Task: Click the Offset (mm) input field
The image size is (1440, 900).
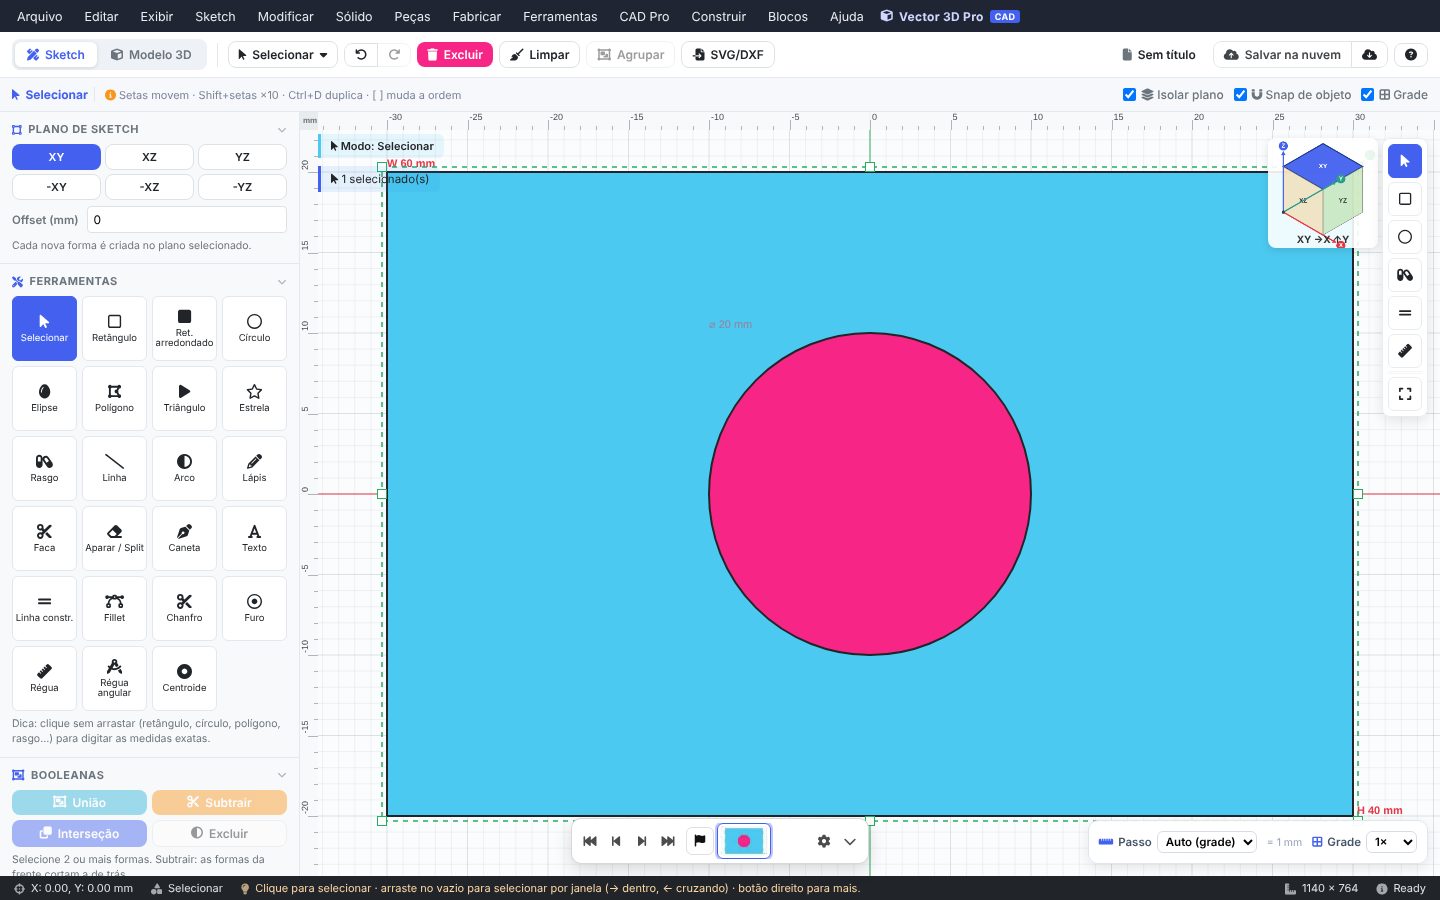Action: click(187, 220)
